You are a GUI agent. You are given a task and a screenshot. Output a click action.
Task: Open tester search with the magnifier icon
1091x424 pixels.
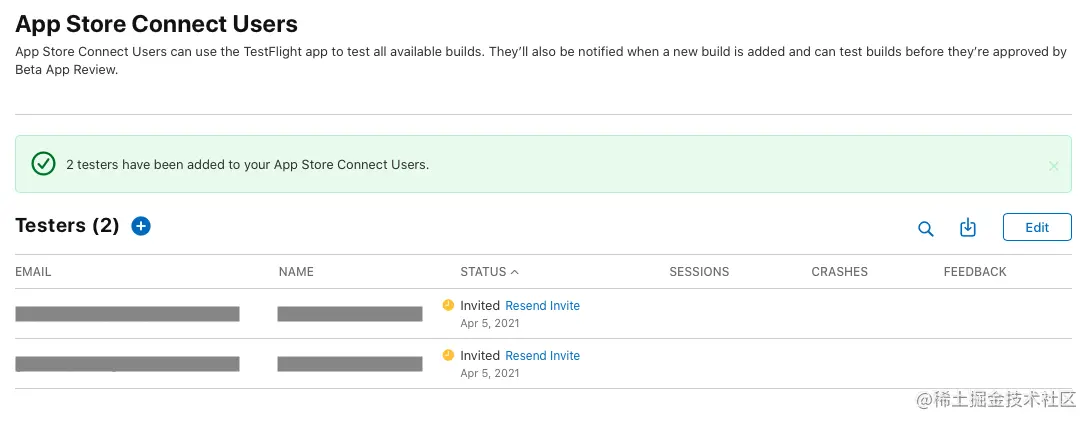pyautogui.click(x=925, y=228)
